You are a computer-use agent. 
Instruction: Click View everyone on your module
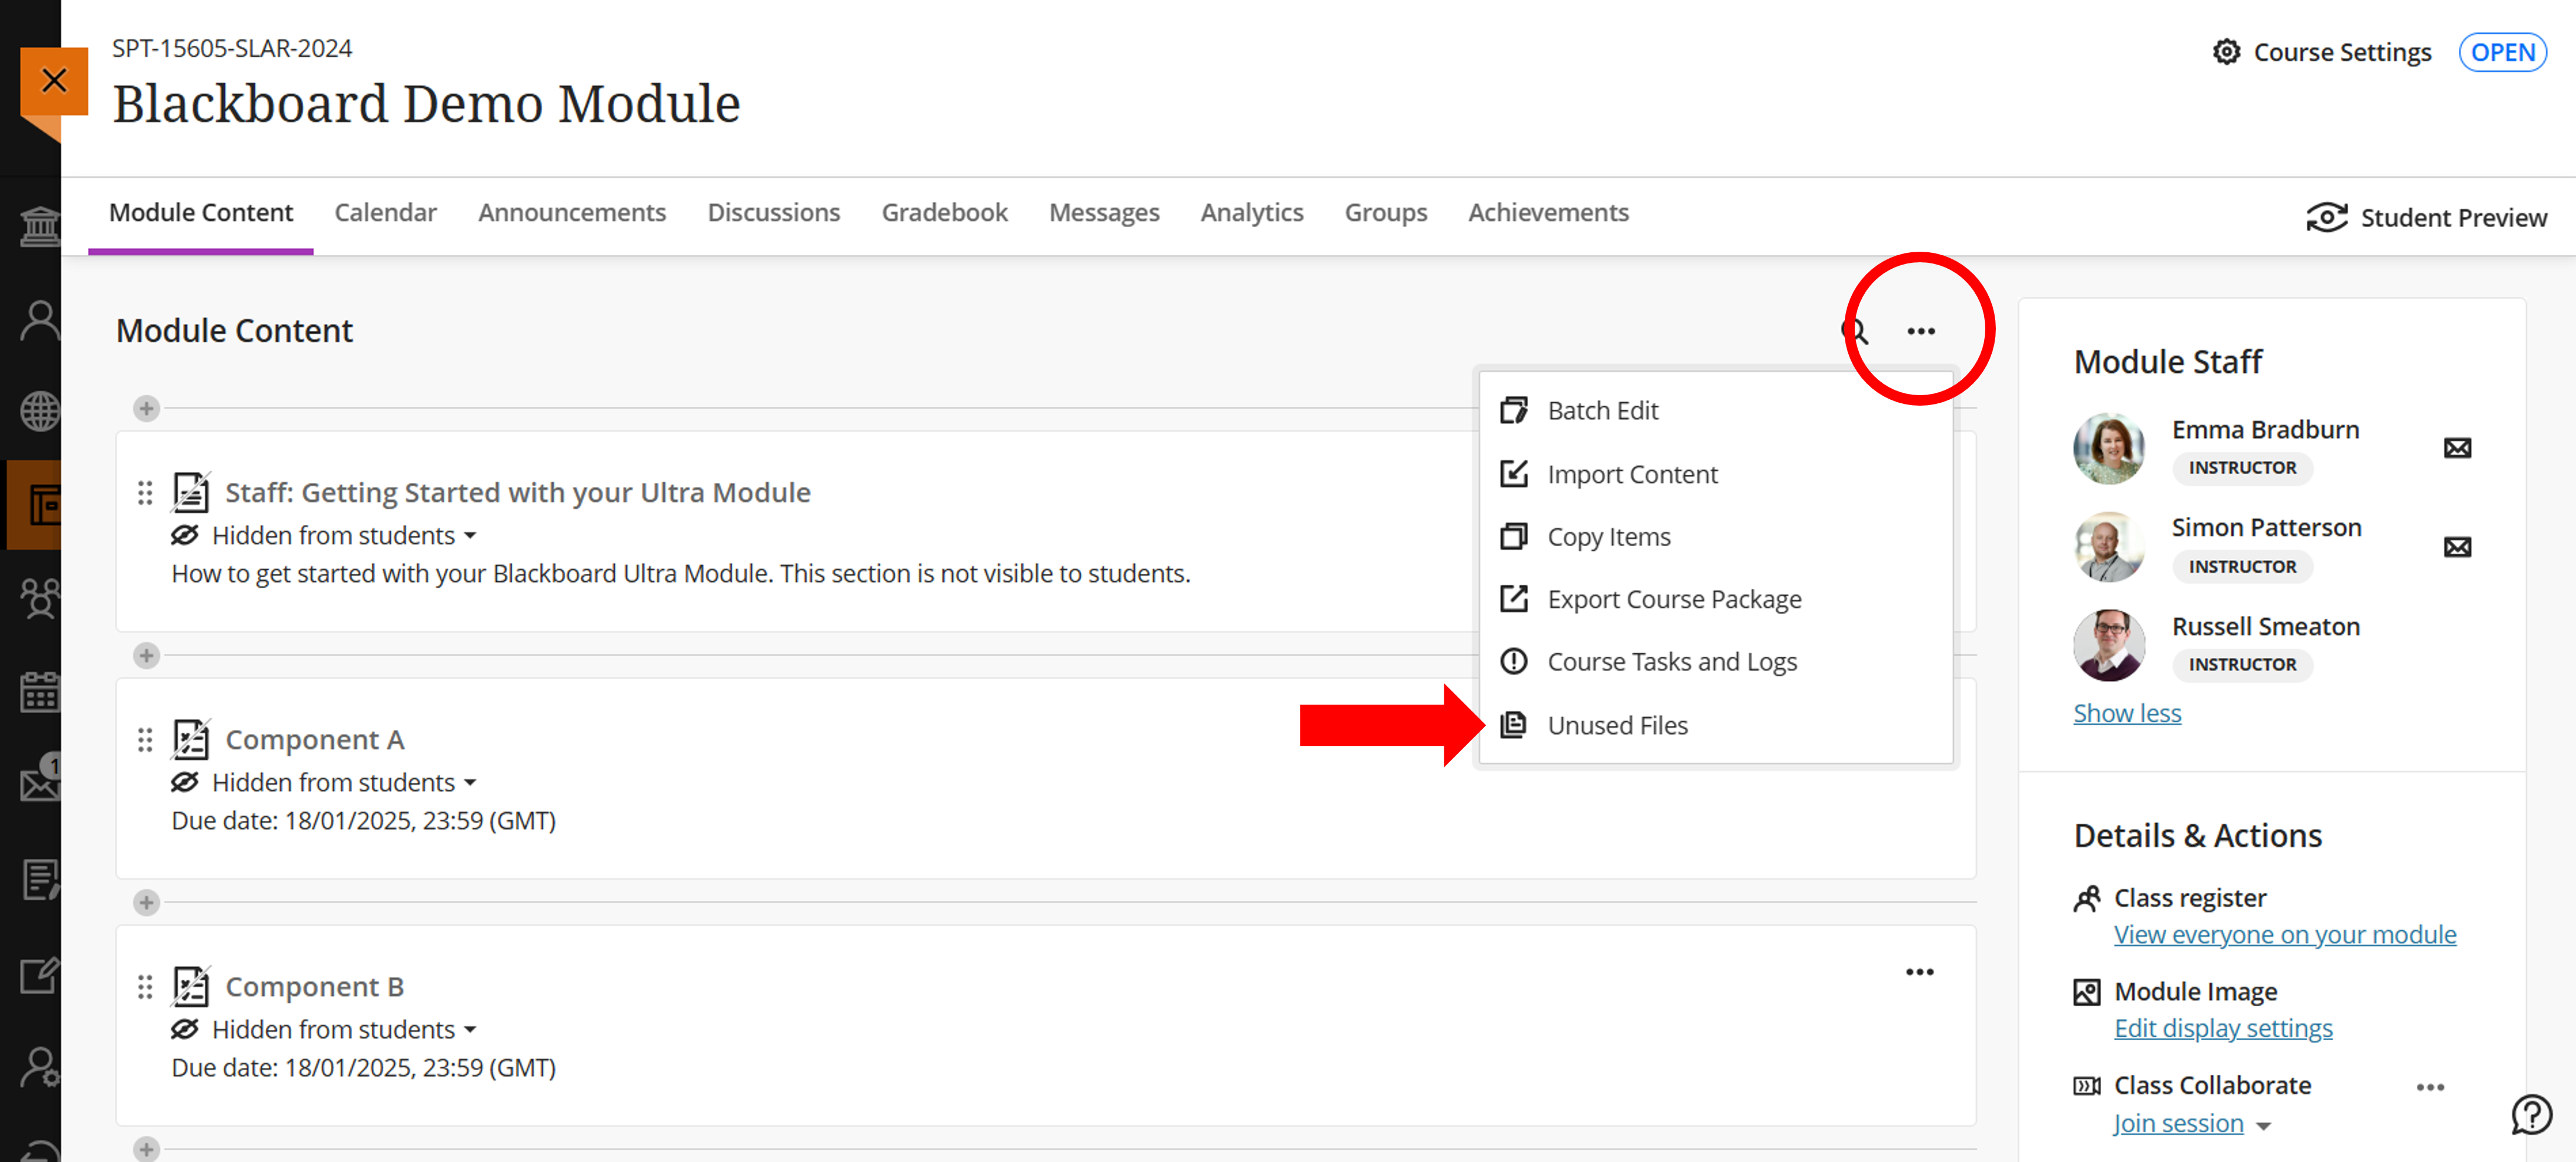tap(2285, 934)
